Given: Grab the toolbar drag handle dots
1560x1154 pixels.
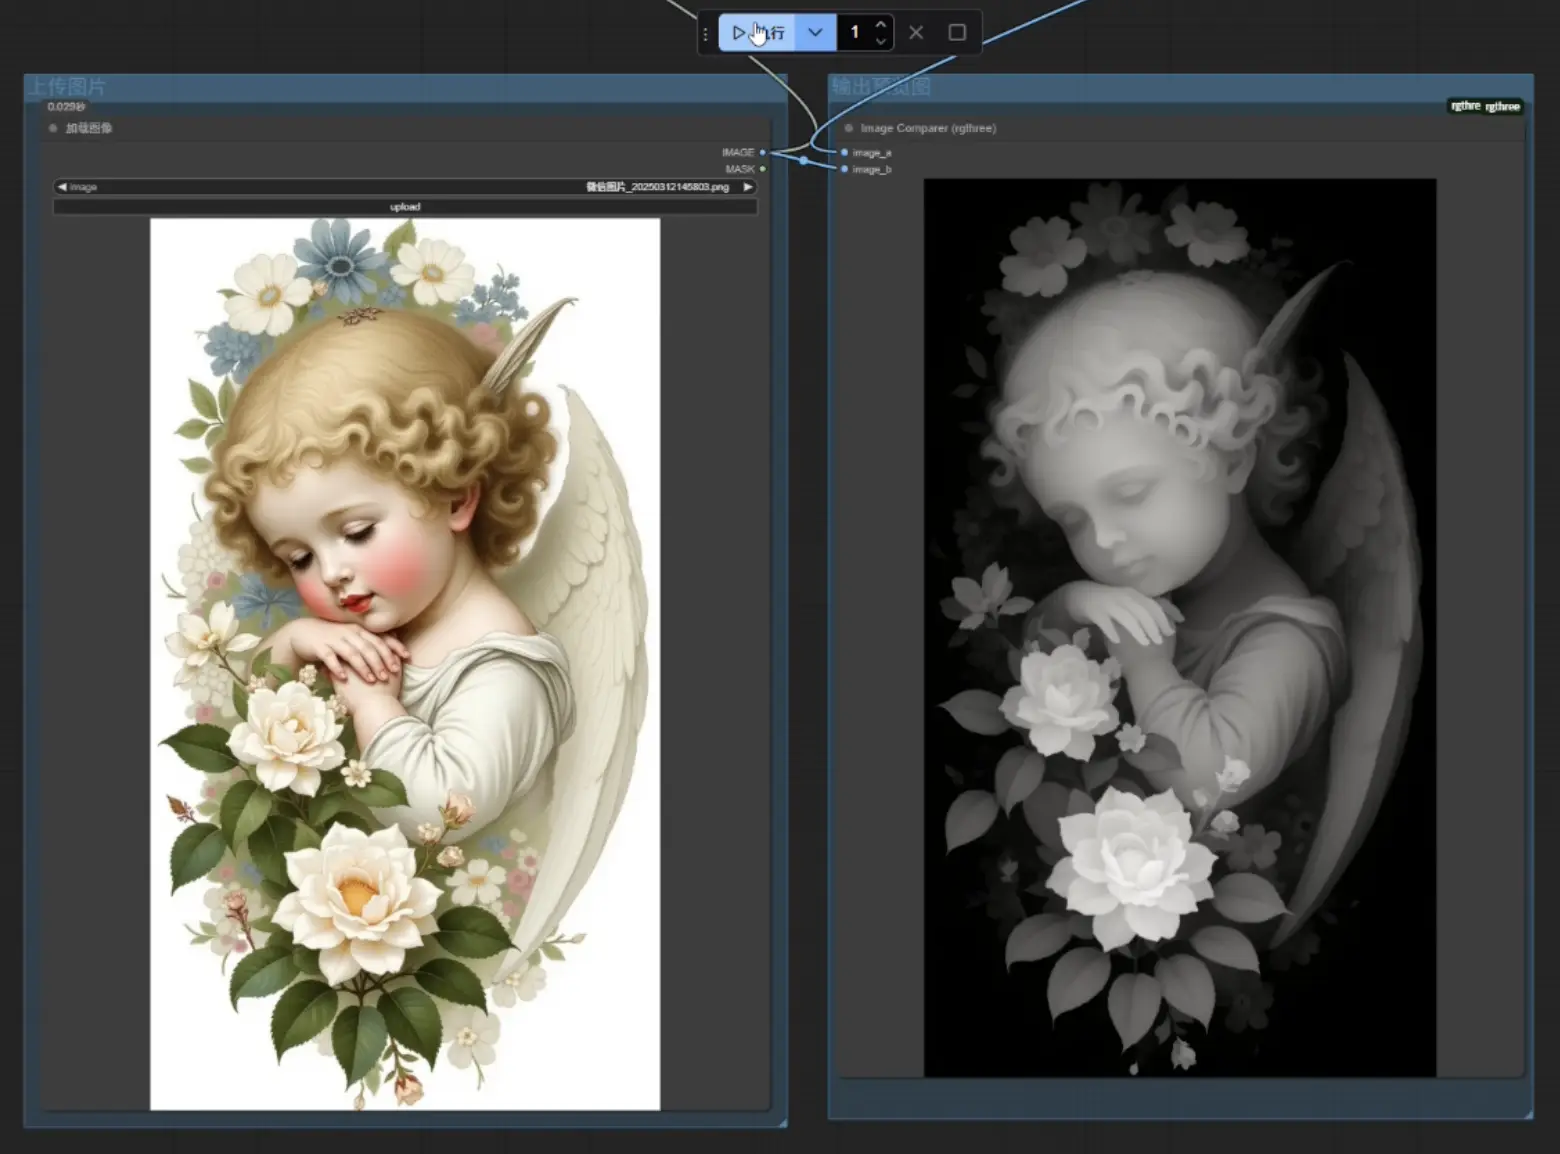Looking at the screenshot, I should click(705, 33).
